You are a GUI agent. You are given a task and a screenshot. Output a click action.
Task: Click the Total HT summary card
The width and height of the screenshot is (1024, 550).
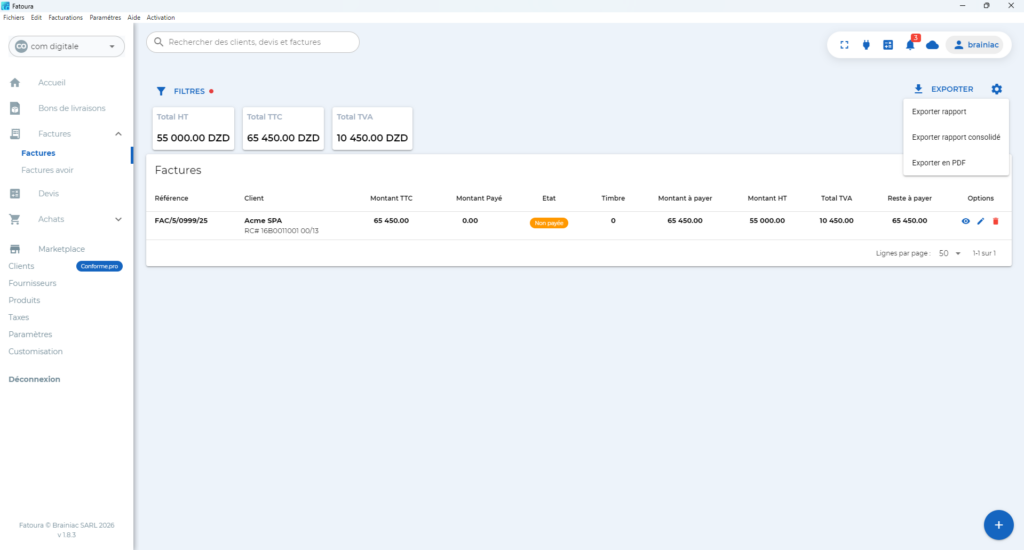click(193, 129)
